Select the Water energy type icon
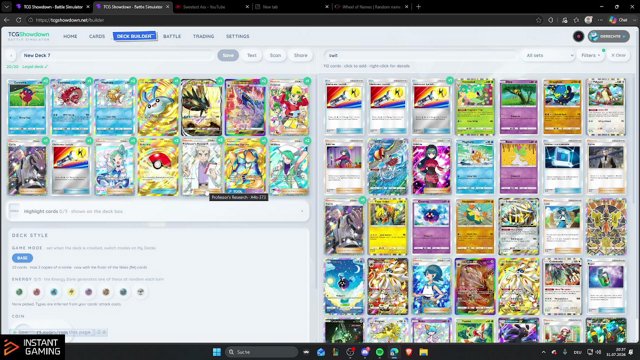640x360 pixels. click(x=54, y=292)
